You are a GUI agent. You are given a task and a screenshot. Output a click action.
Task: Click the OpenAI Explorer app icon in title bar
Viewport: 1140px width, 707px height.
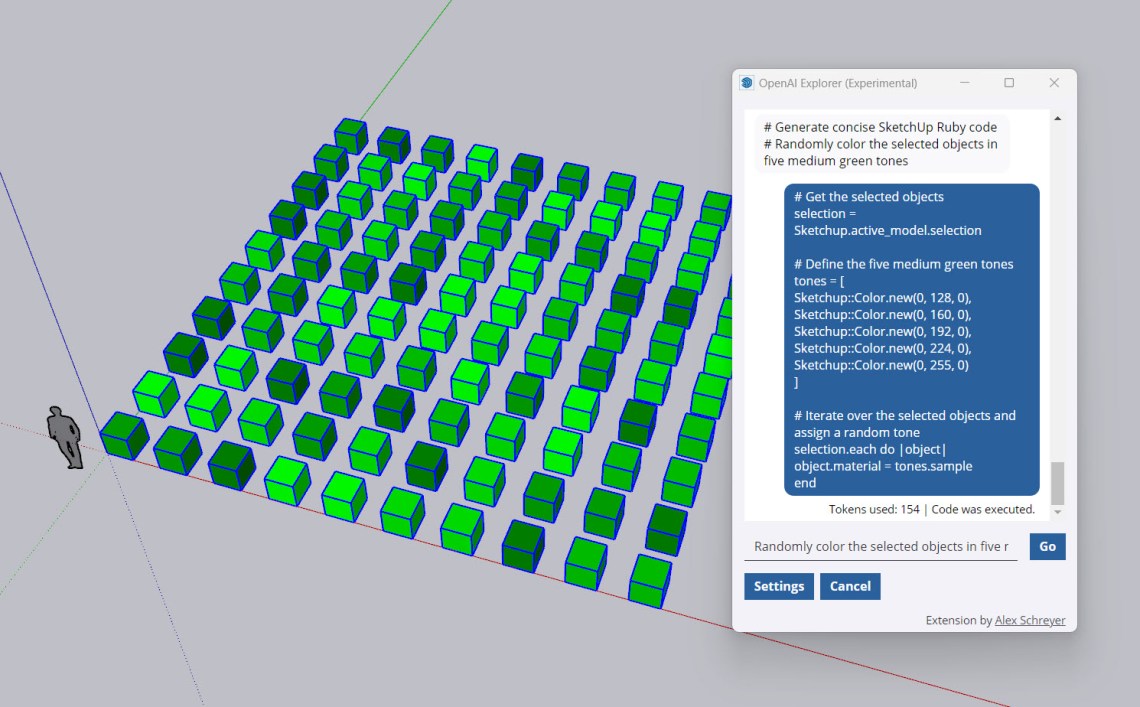pos(746,83)
